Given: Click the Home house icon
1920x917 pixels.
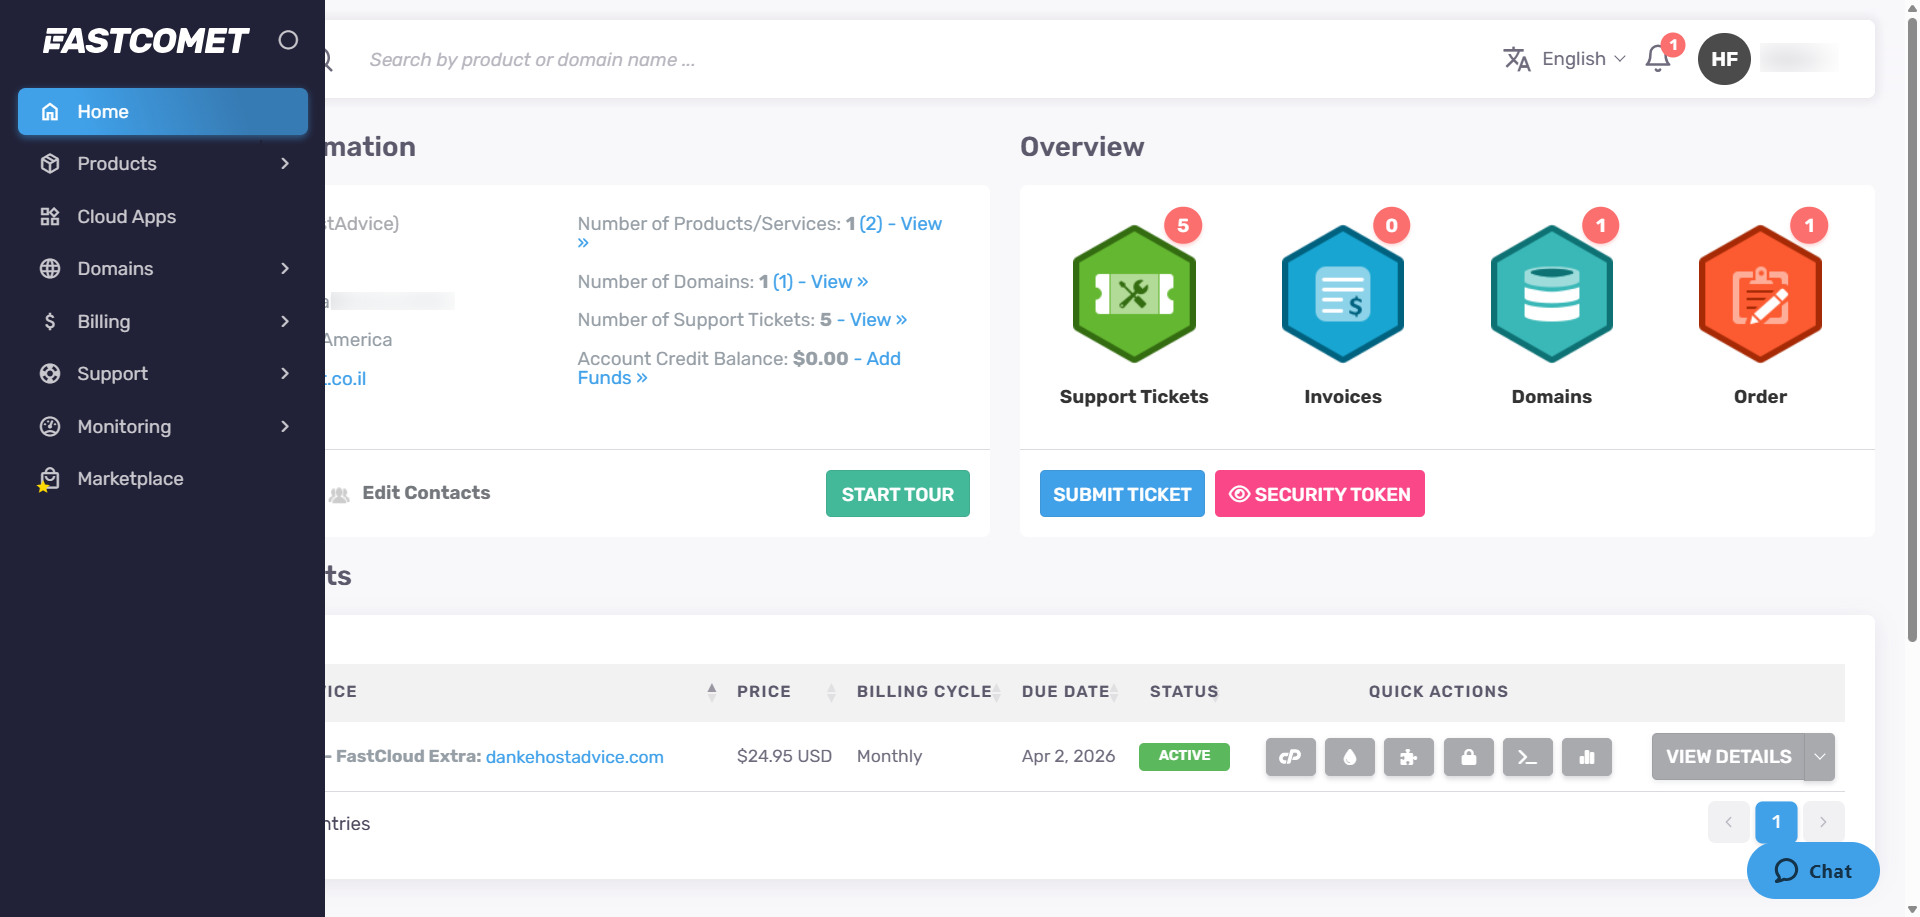Looking at the screenshot, I should 50,112.
